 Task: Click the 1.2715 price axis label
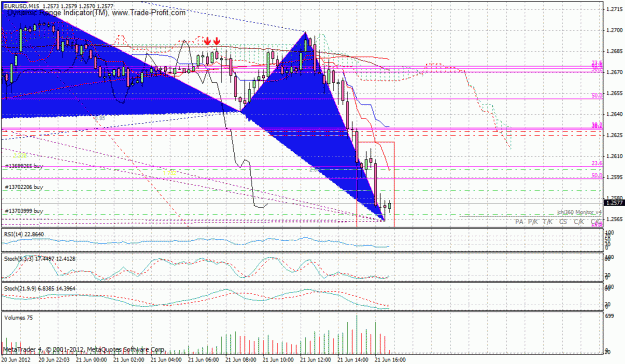coord(615,9)
